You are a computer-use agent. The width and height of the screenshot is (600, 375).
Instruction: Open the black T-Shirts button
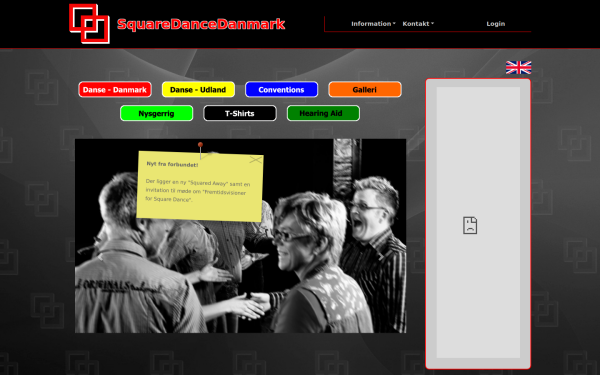240,113
